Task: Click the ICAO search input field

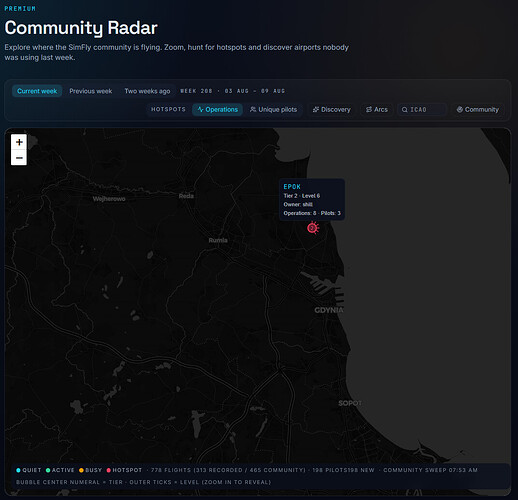Action: [x=422, y=110]
